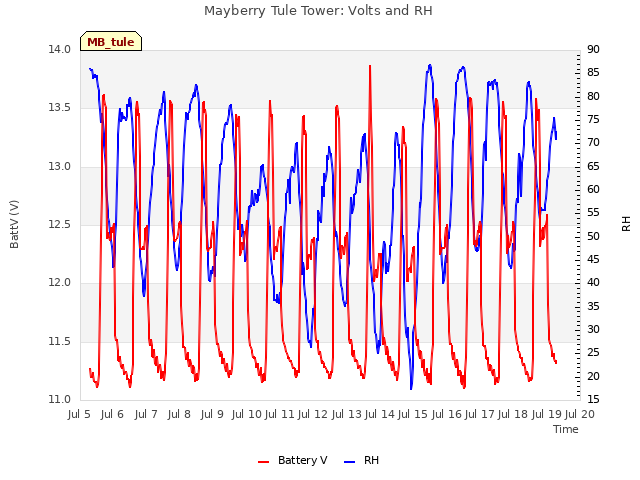Click the tallest red battery voltage spike near Jul 14

(x=370, y=66)
